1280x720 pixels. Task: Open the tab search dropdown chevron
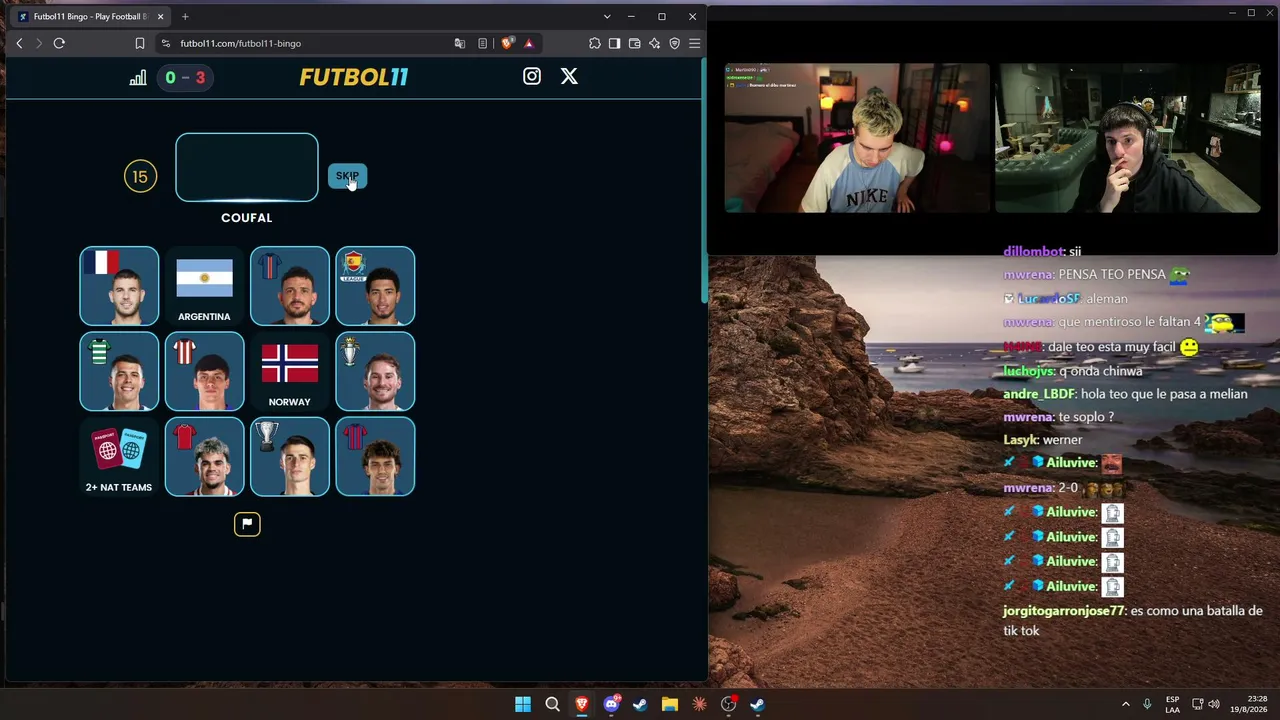click(x=606, y=16)
